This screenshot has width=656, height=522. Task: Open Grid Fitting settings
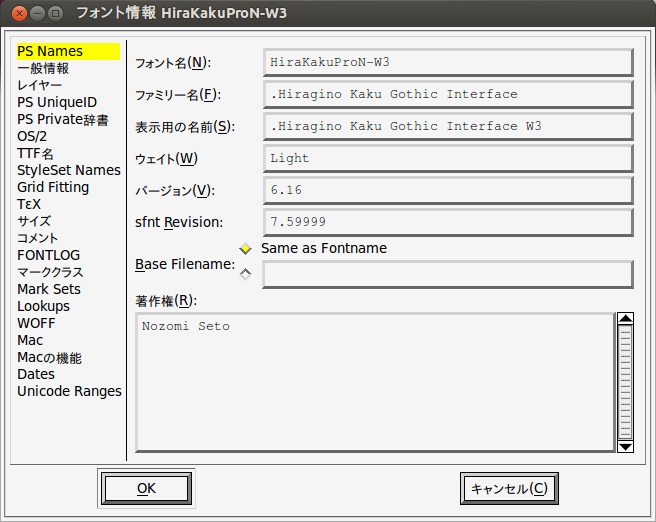[53, 187]
